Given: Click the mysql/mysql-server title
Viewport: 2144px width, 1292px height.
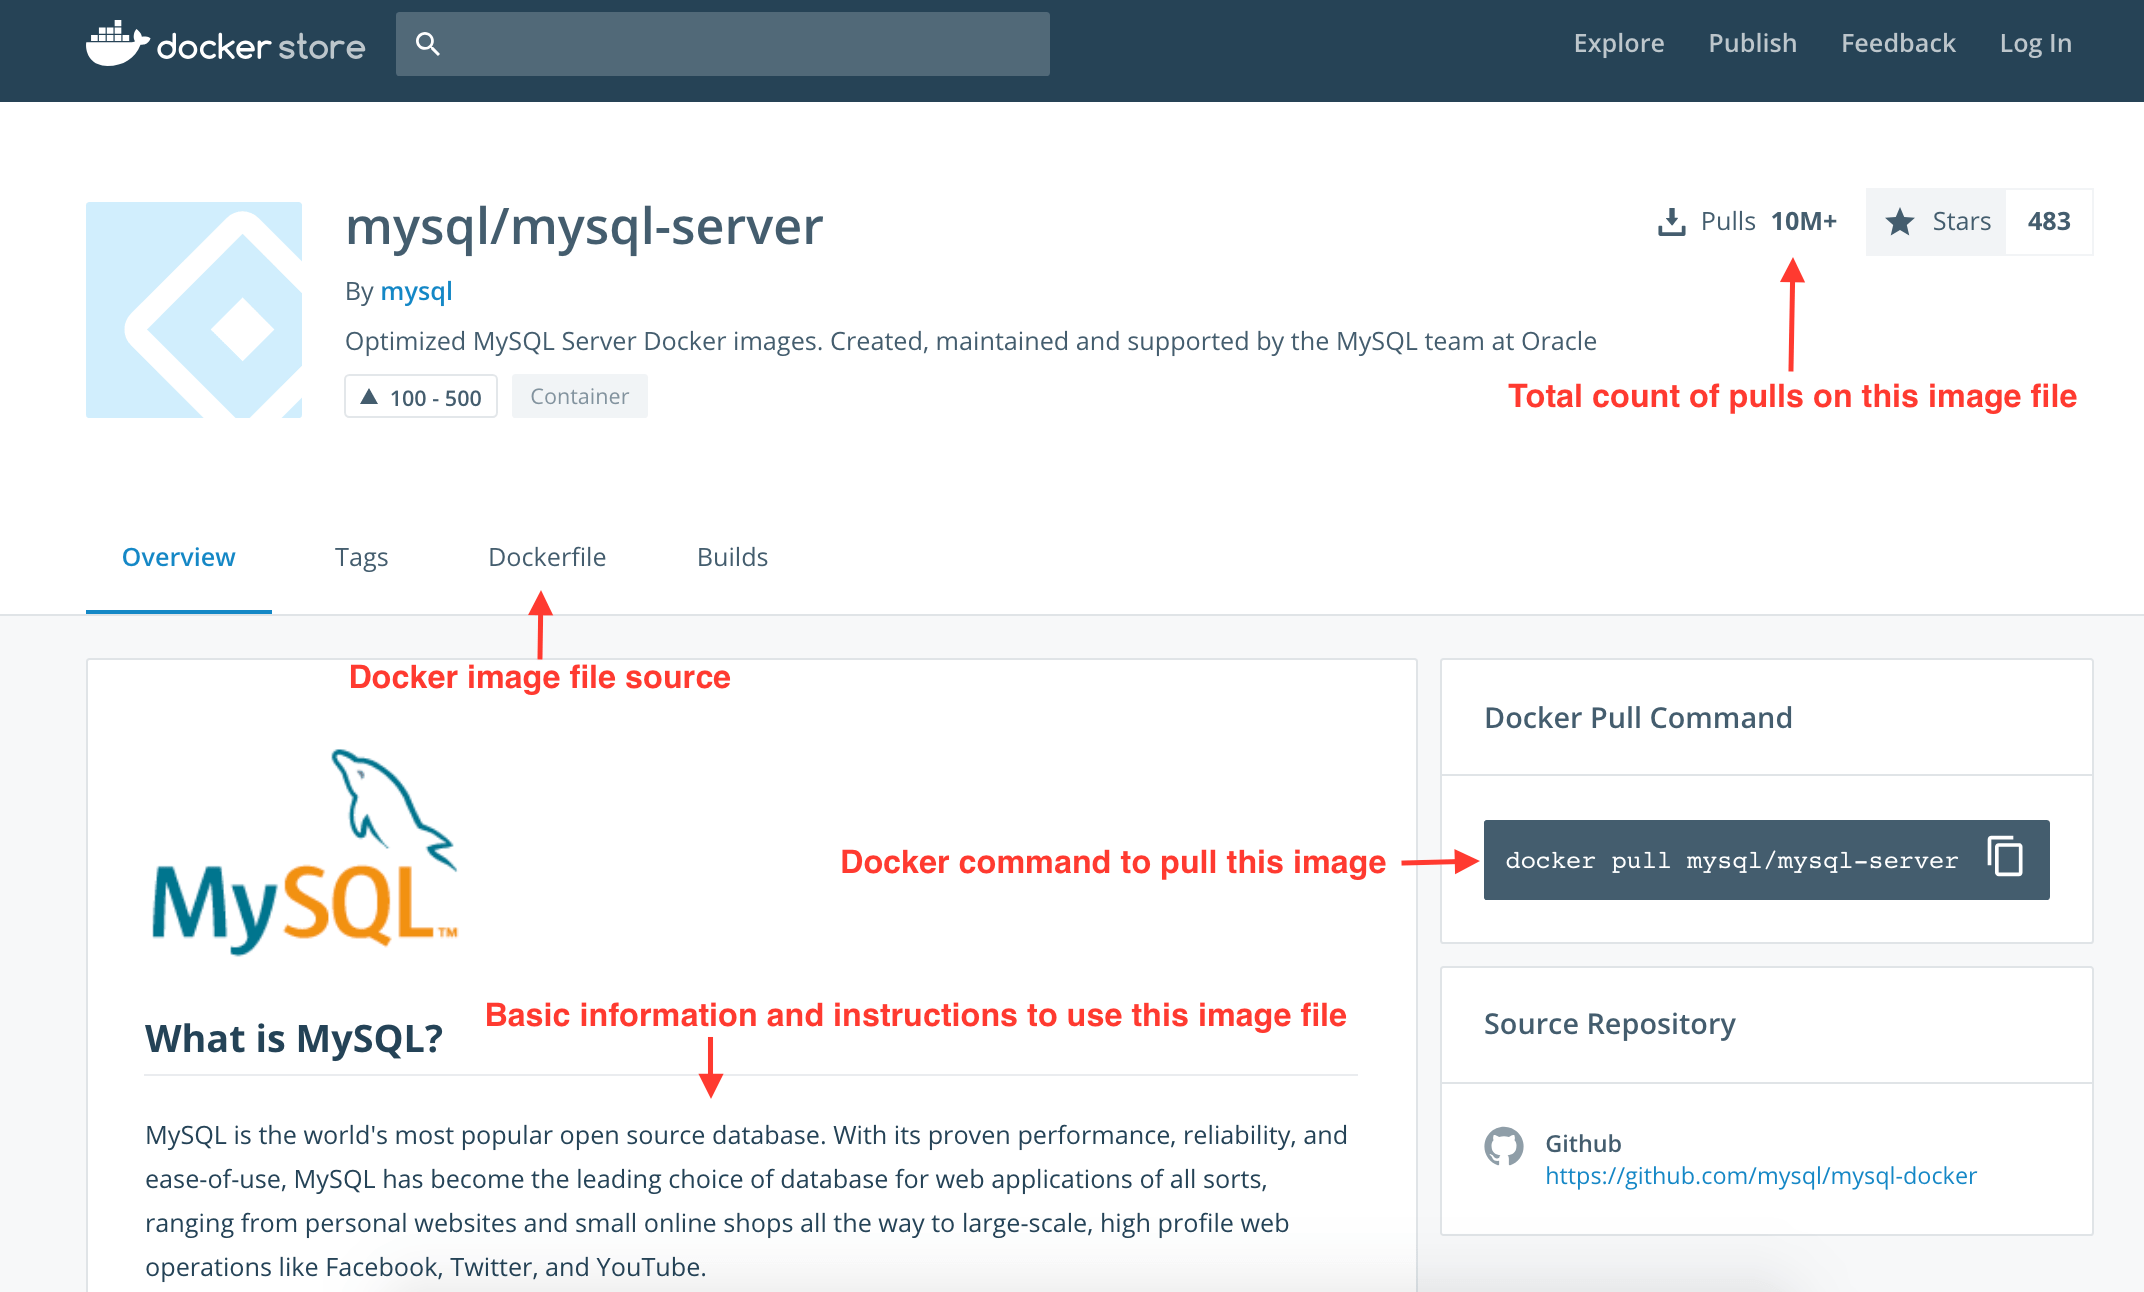Looking at the screenshot, I should tap(584, 226).
